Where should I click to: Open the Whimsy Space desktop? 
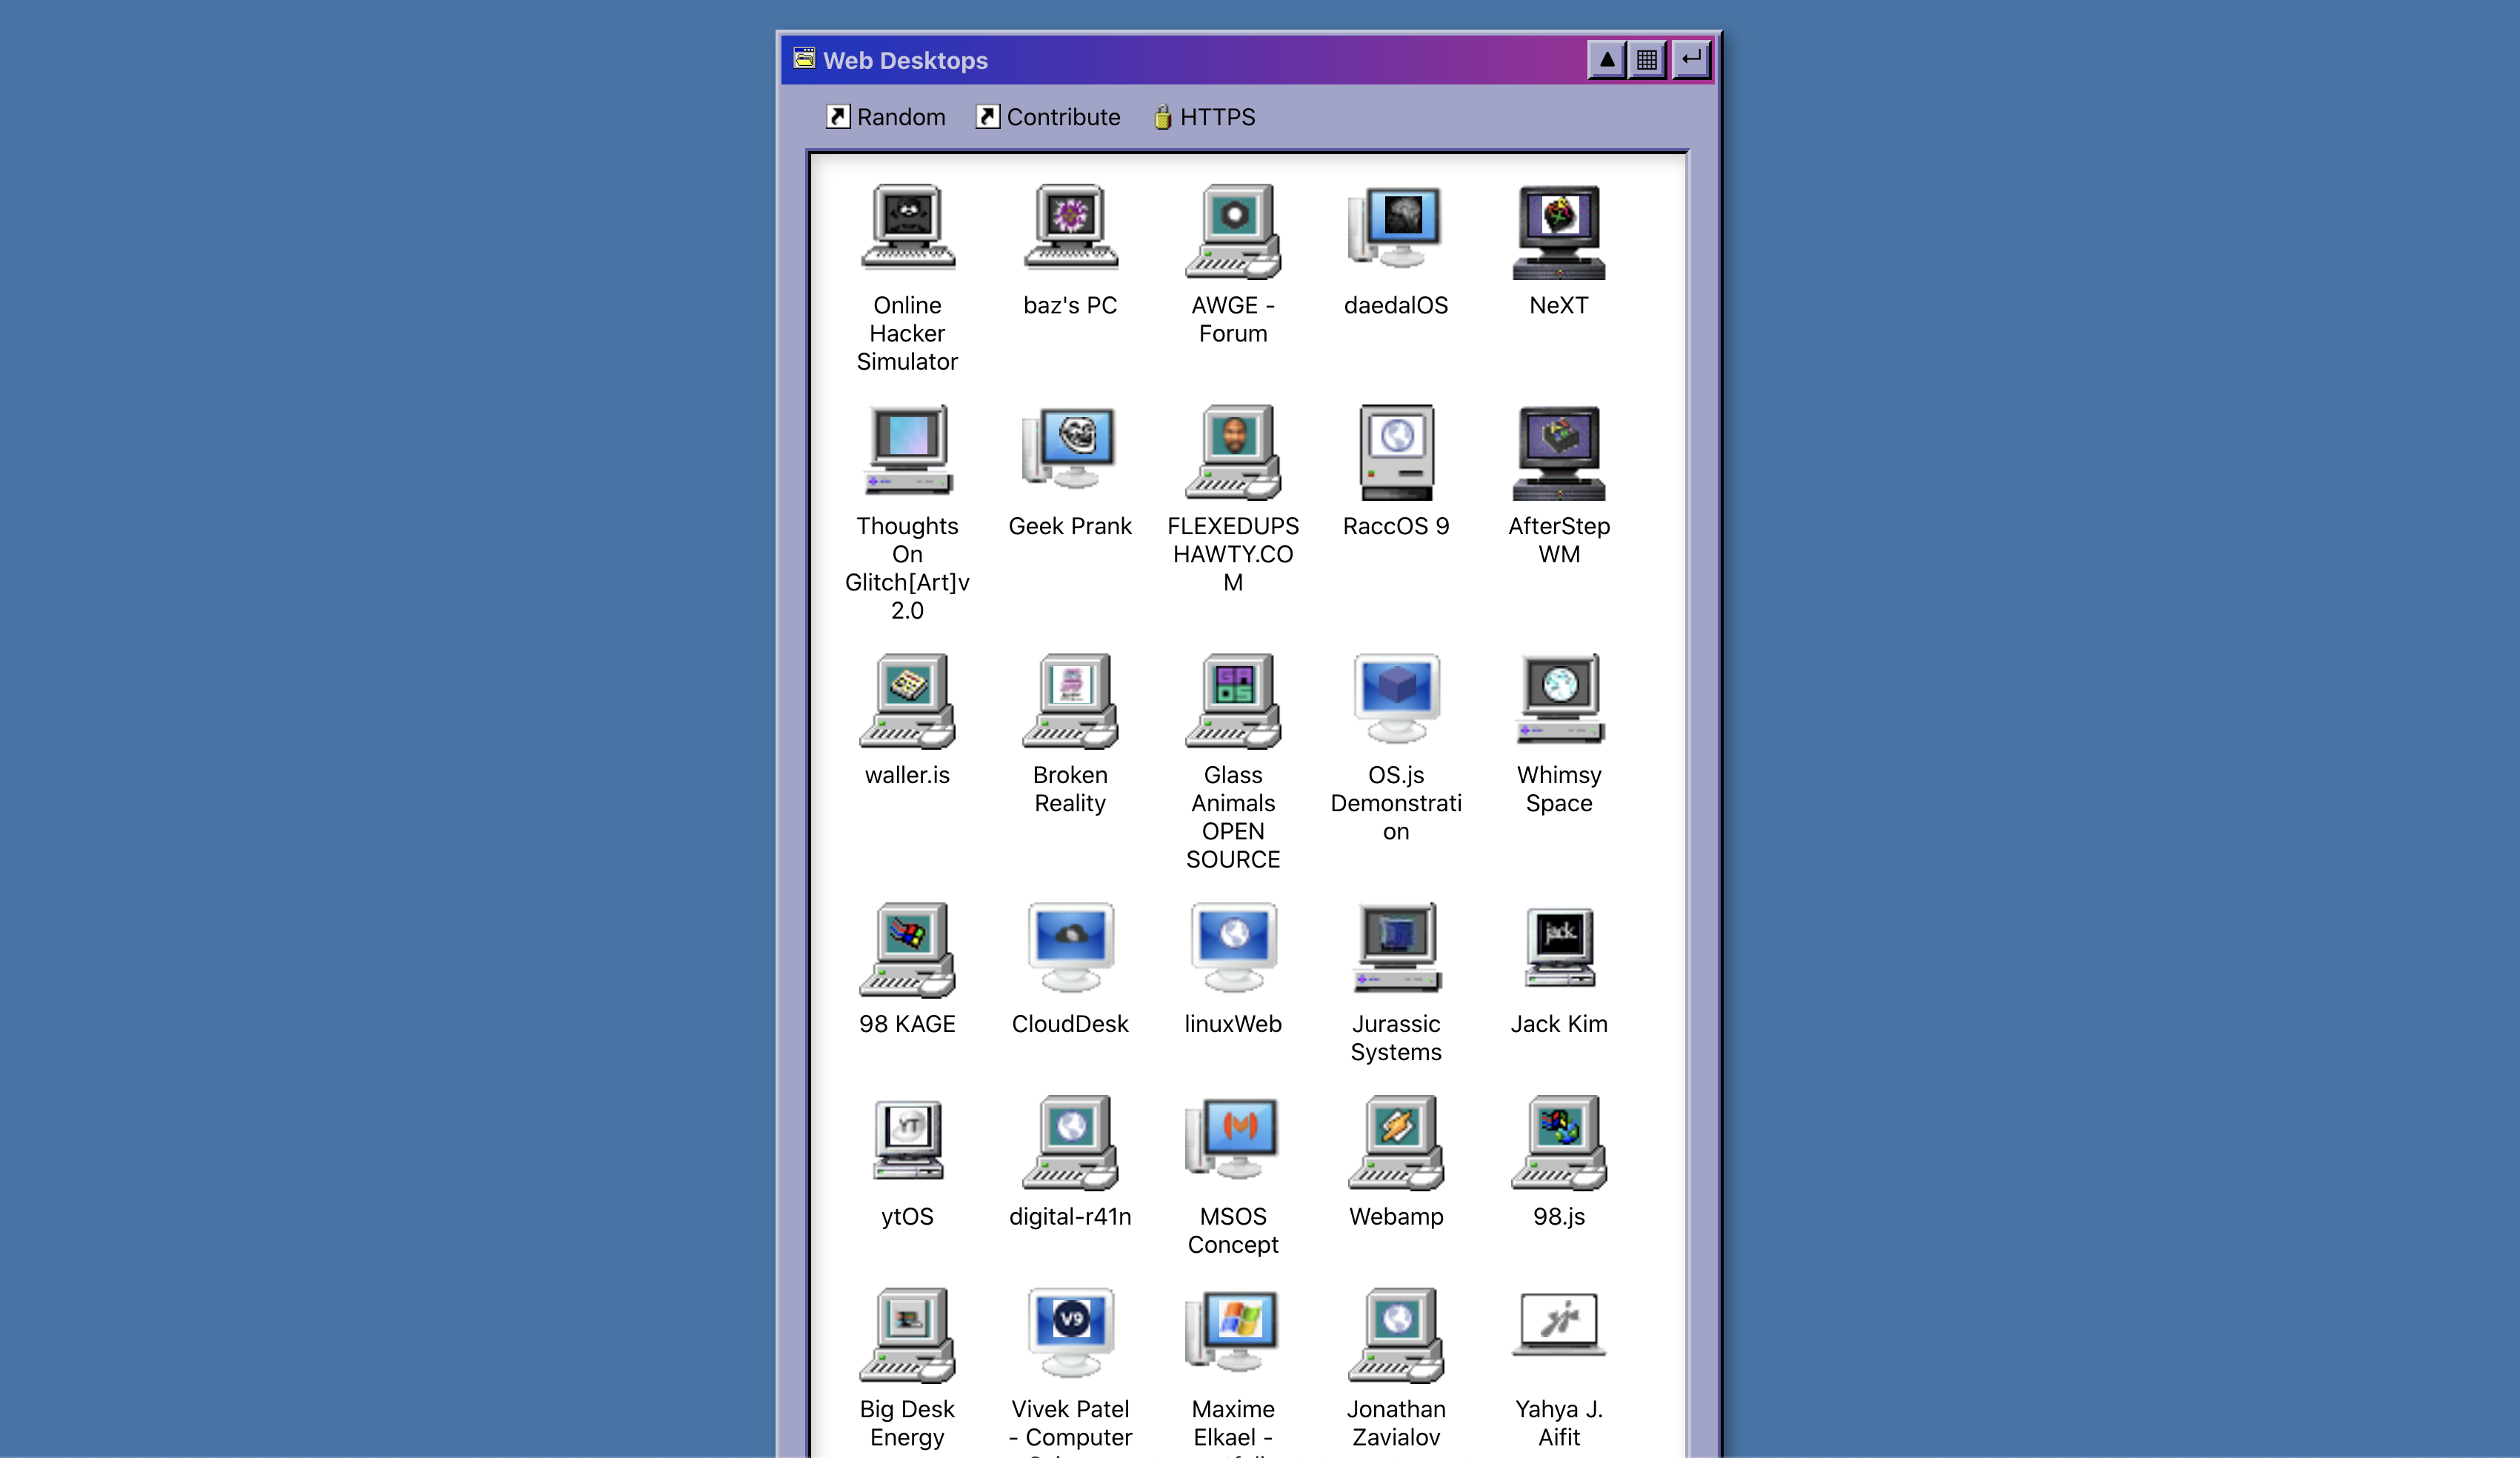coord(1557,702)
